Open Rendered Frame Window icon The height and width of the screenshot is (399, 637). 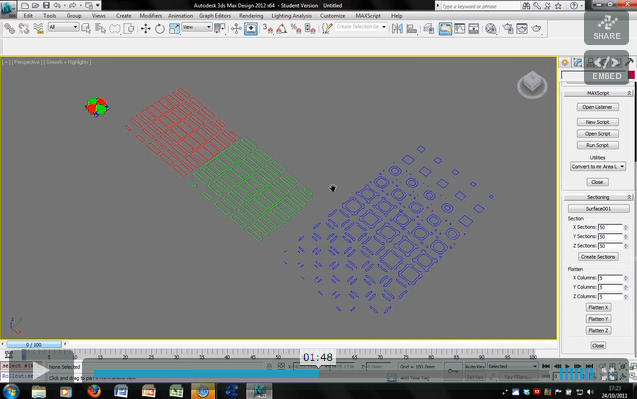point(522,28)
